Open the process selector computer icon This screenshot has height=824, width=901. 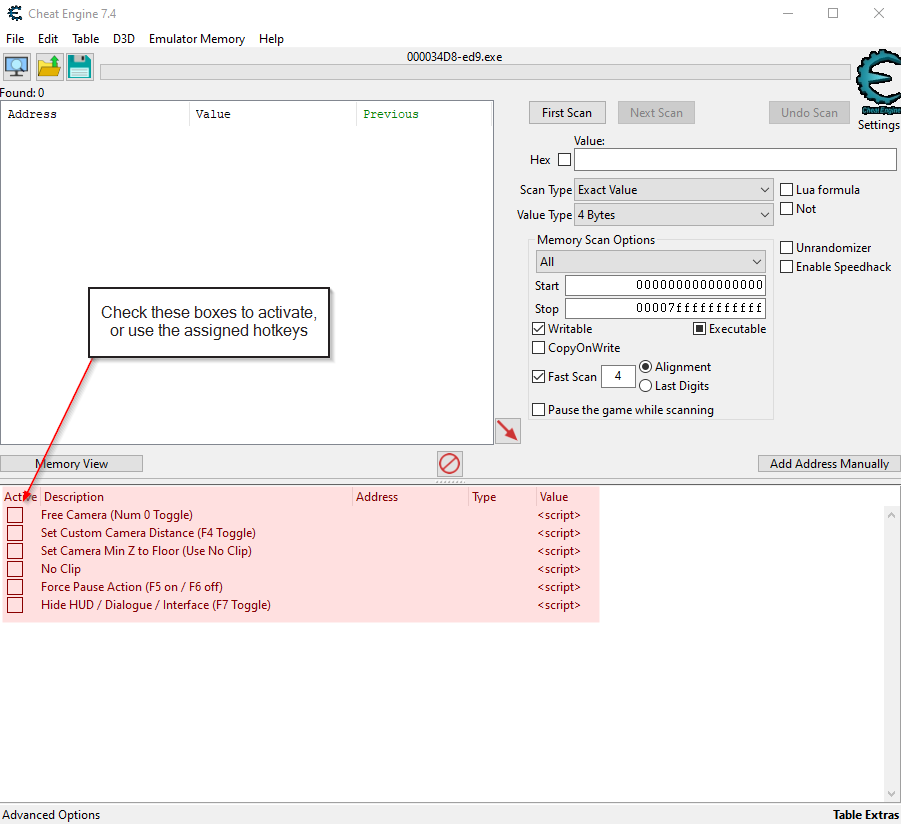pyautogui.click(x=17, y=67)
